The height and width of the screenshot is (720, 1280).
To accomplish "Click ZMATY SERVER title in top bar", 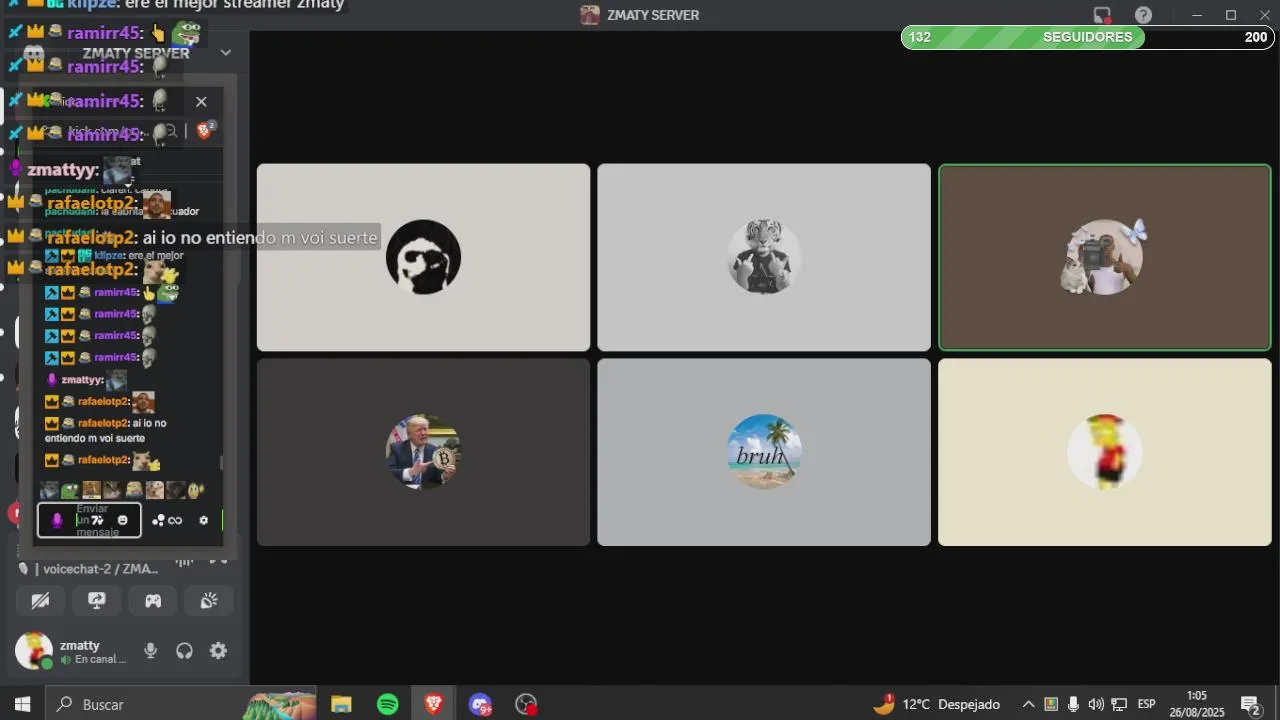I will [653, 15].
